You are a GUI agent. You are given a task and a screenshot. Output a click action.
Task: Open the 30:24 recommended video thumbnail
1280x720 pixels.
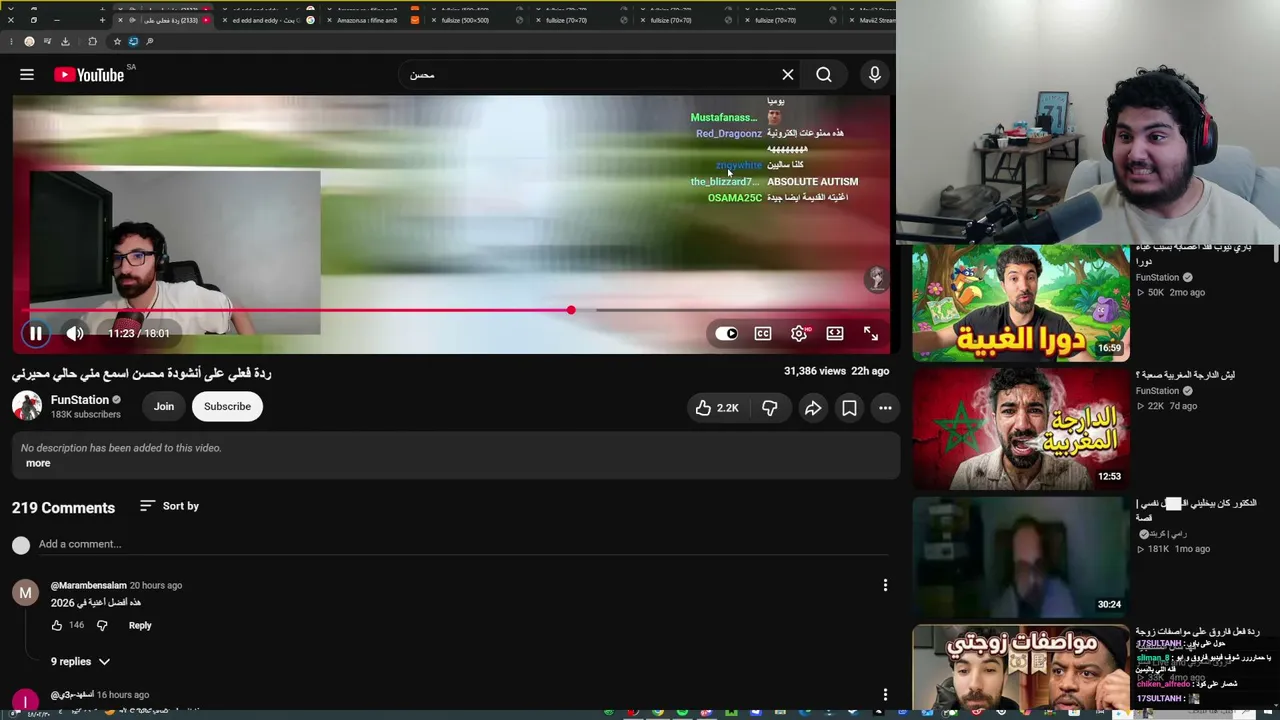(x=1021, y=558)
